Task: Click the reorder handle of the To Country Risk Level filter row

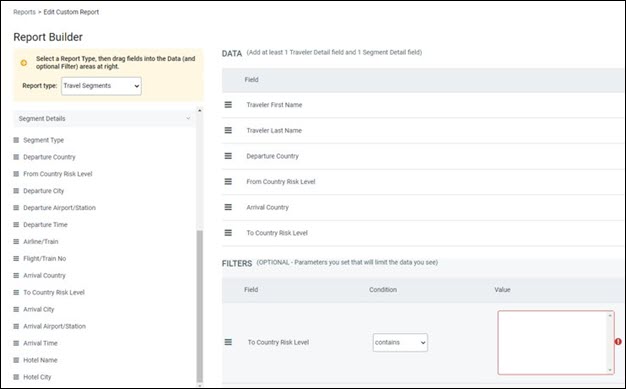Action: [228, 342]
